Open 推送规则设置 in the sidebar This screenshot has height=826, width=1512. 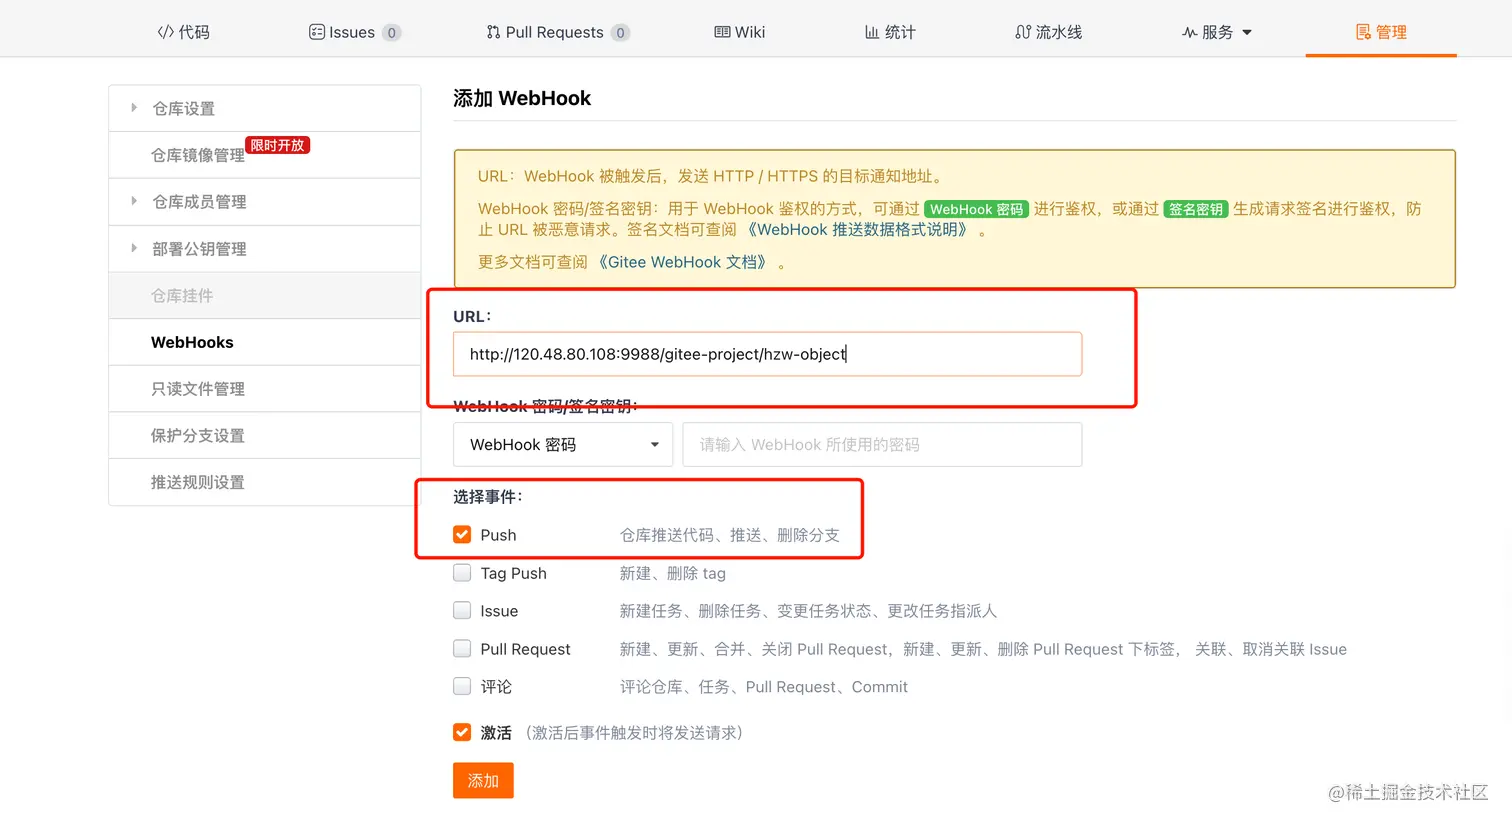point(265,482)
